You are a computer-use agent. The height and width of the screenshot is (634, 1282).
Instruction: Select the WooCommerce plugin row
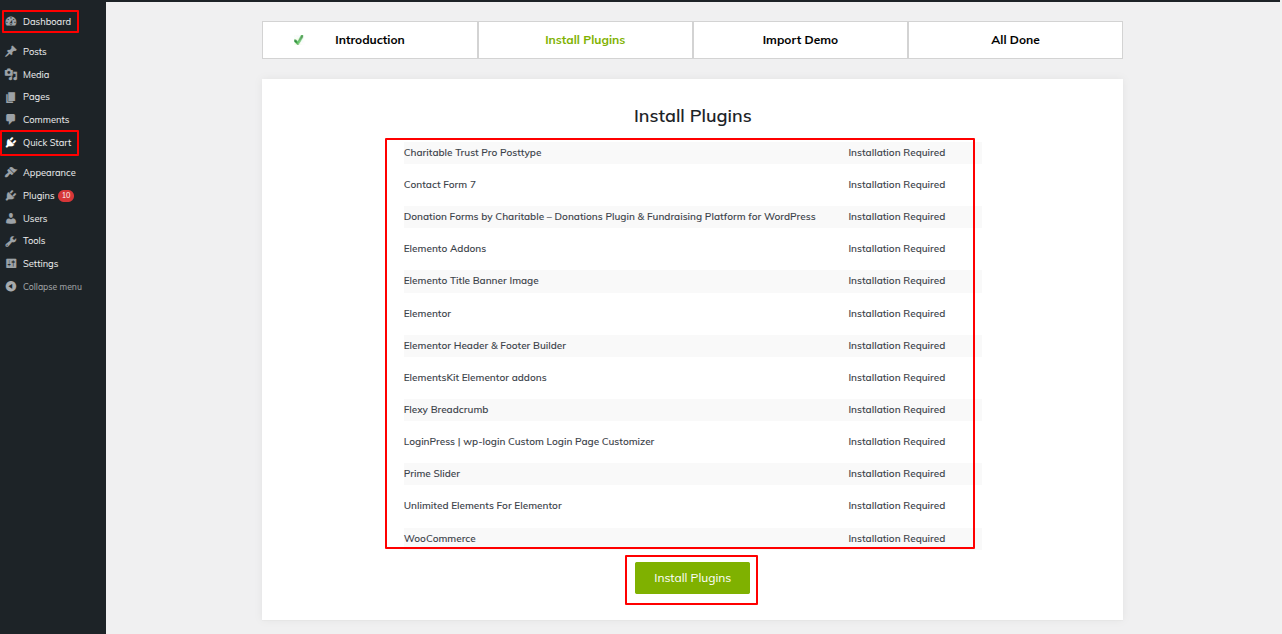(x=440, y=538)
